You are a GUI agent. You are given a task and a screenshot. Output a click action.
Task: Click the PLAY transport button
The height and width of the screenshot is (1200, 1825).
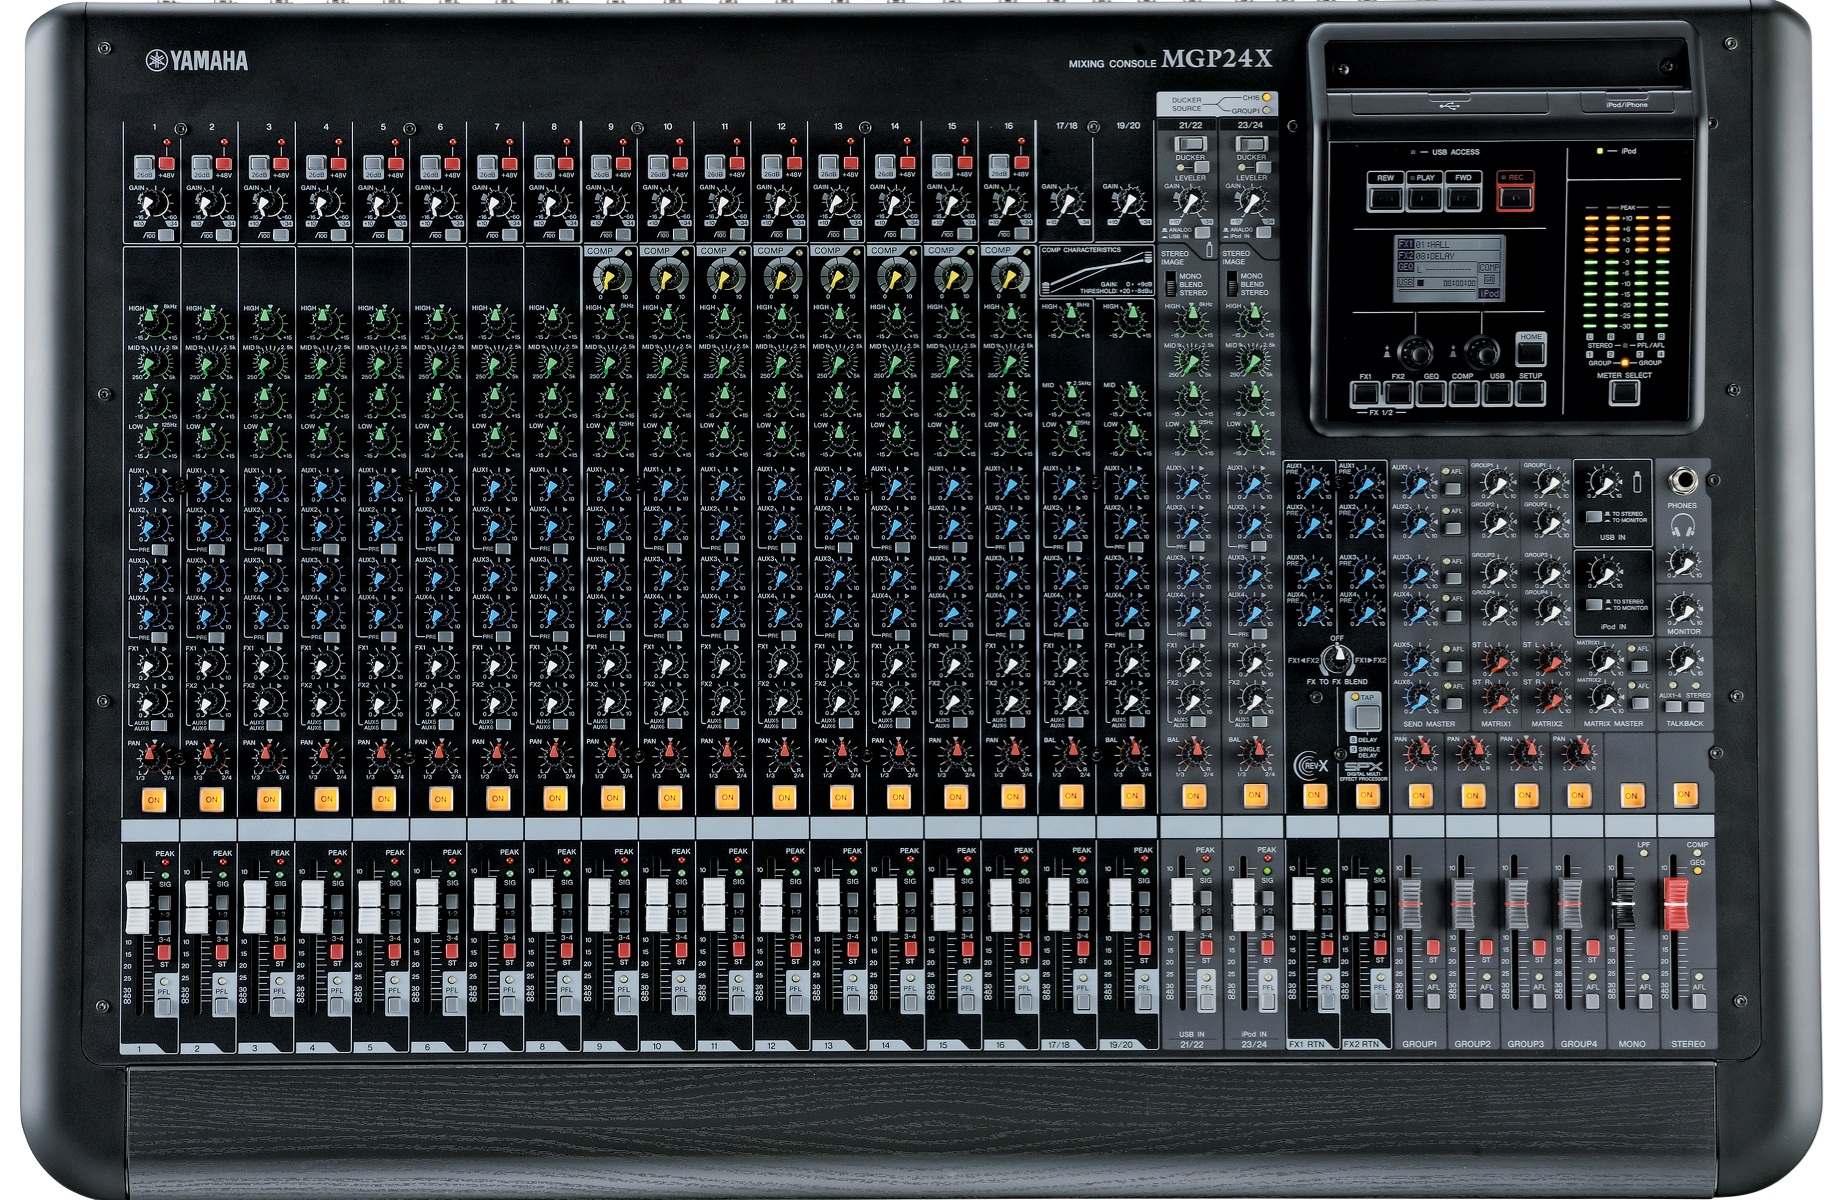pos(1424,199)
